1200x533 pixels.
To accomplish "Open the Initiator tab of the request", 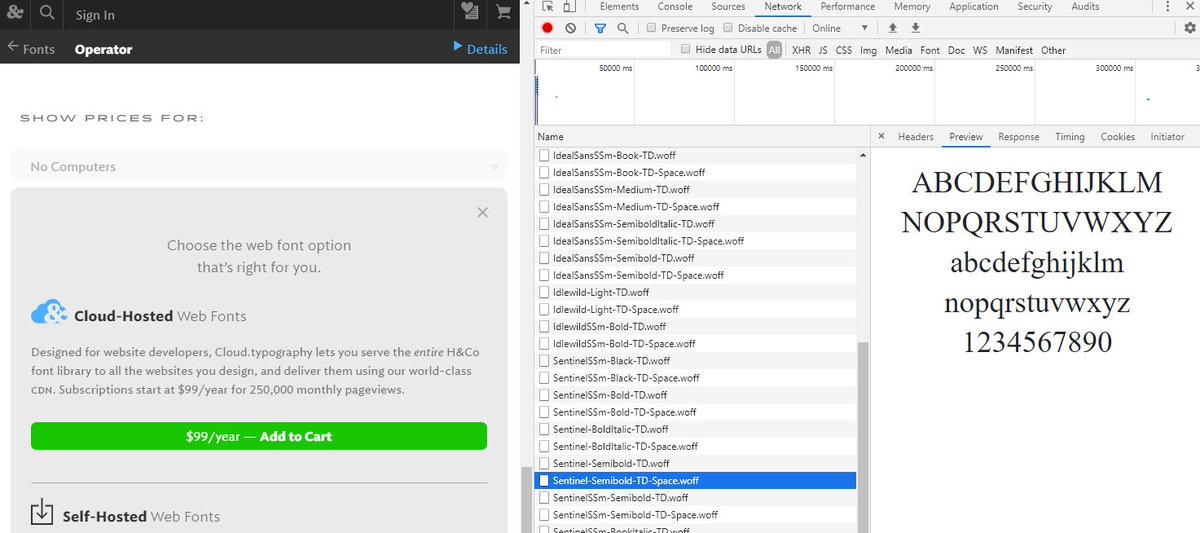I will tap(1167, 136).
